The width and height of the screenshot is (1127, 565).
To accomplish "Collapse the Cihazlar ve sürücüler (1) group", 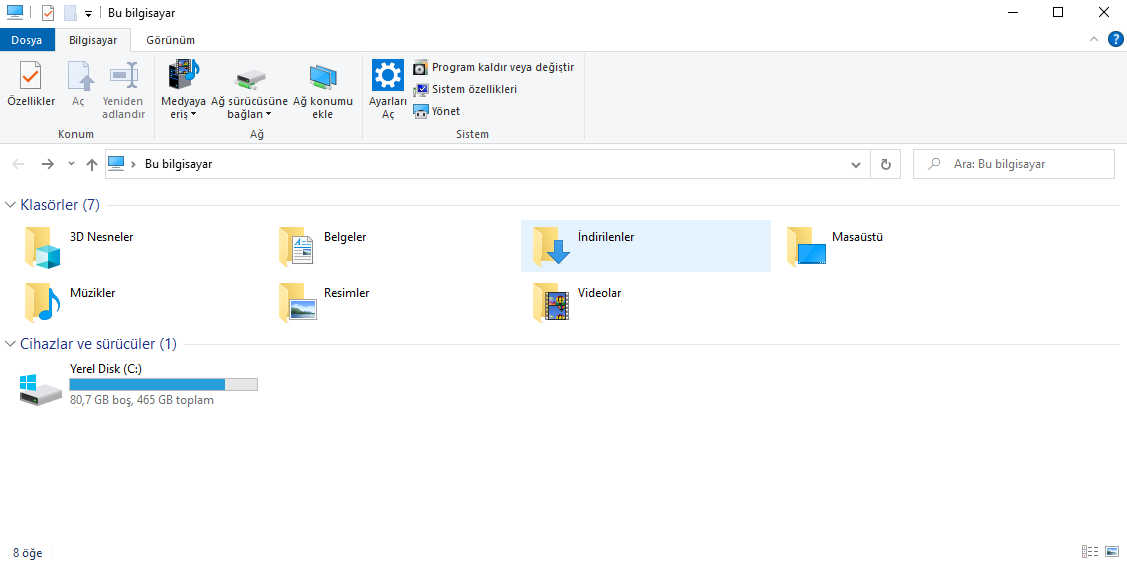I will pos(10,344).
